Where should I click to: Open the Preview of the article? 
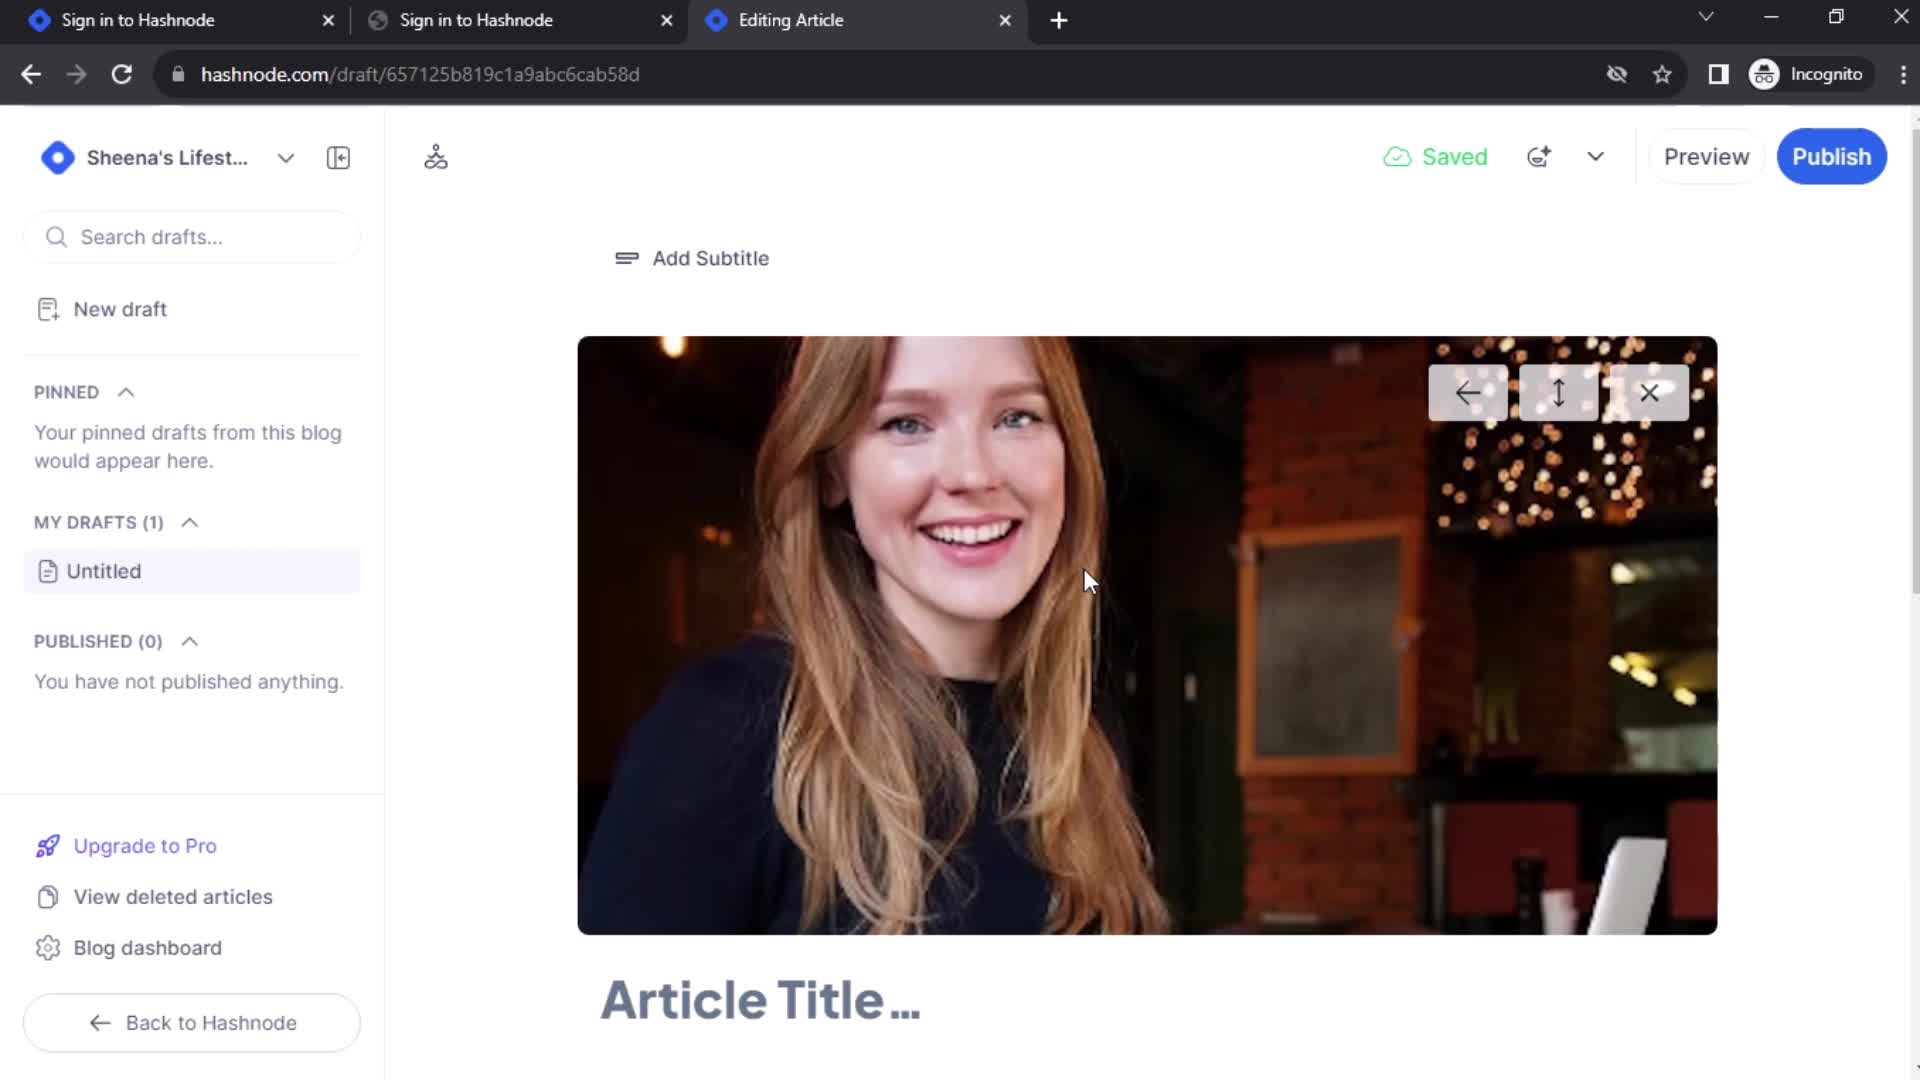(1706, 157)
